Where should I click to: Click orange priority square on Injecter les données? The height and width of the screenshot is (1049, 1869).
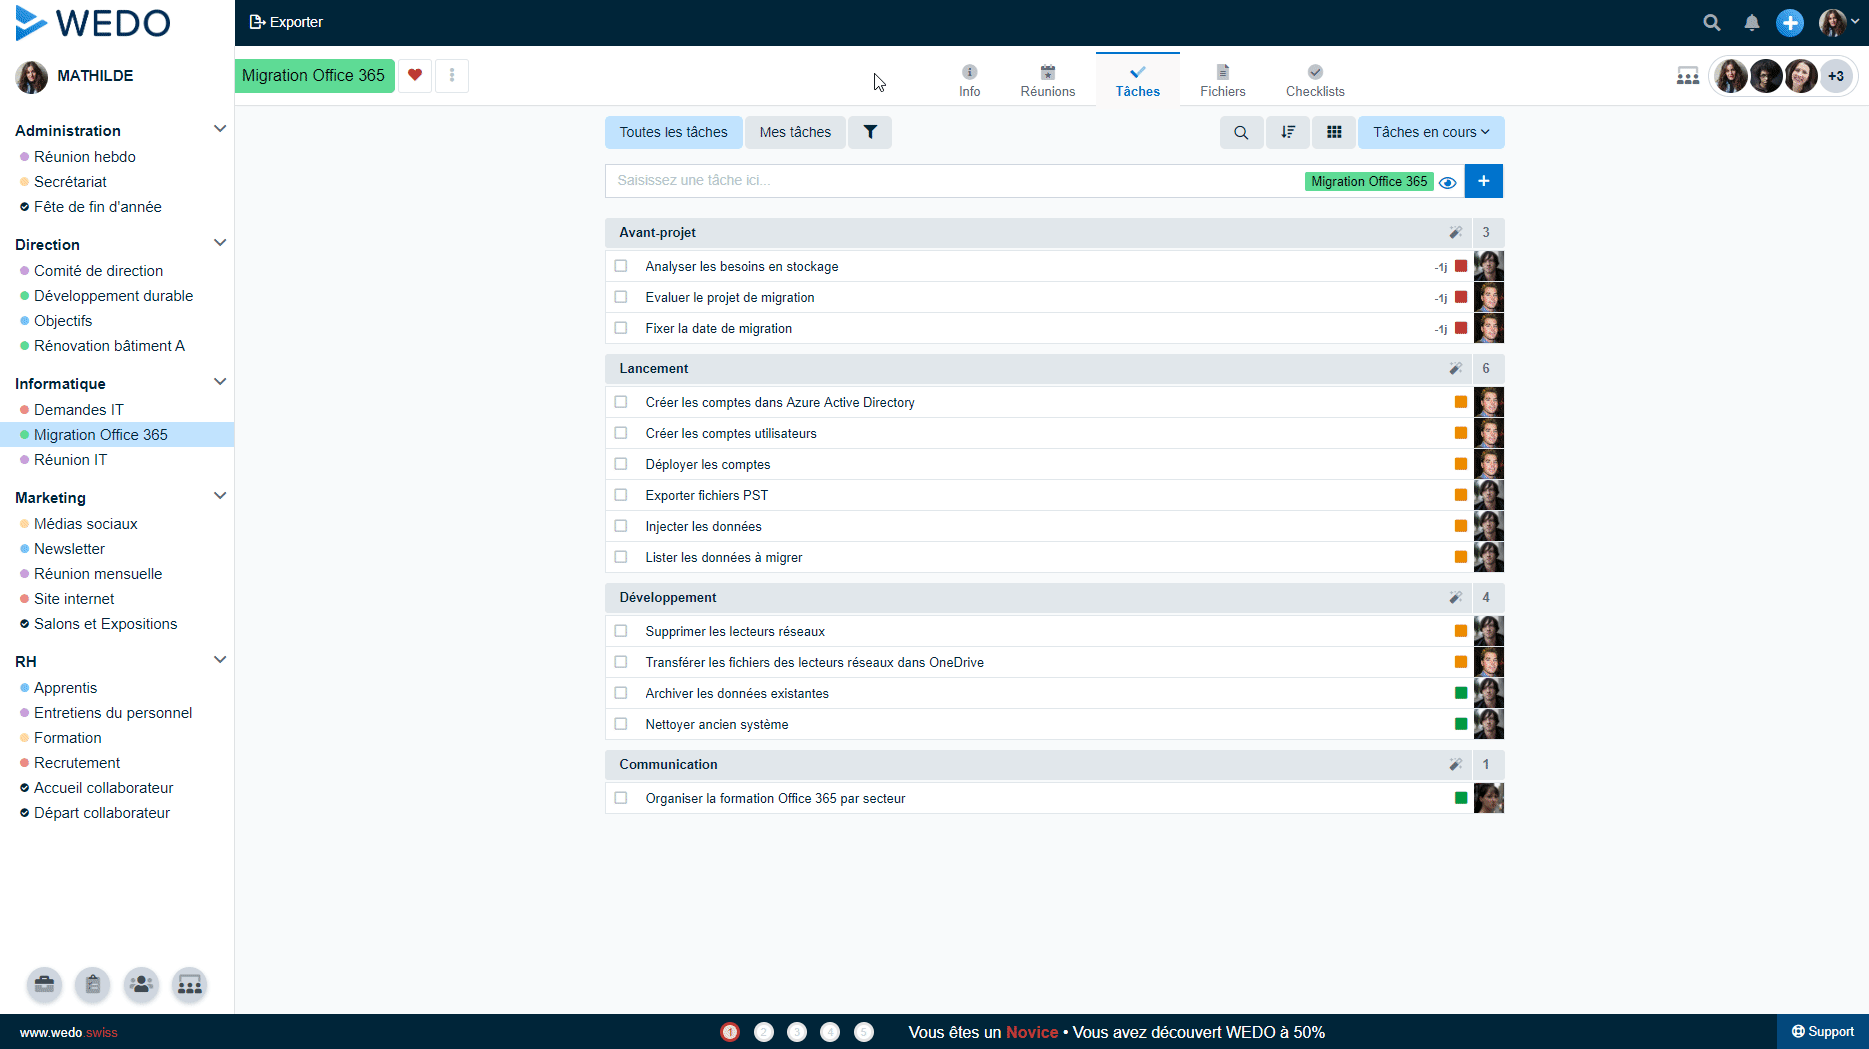point(1461,526)
